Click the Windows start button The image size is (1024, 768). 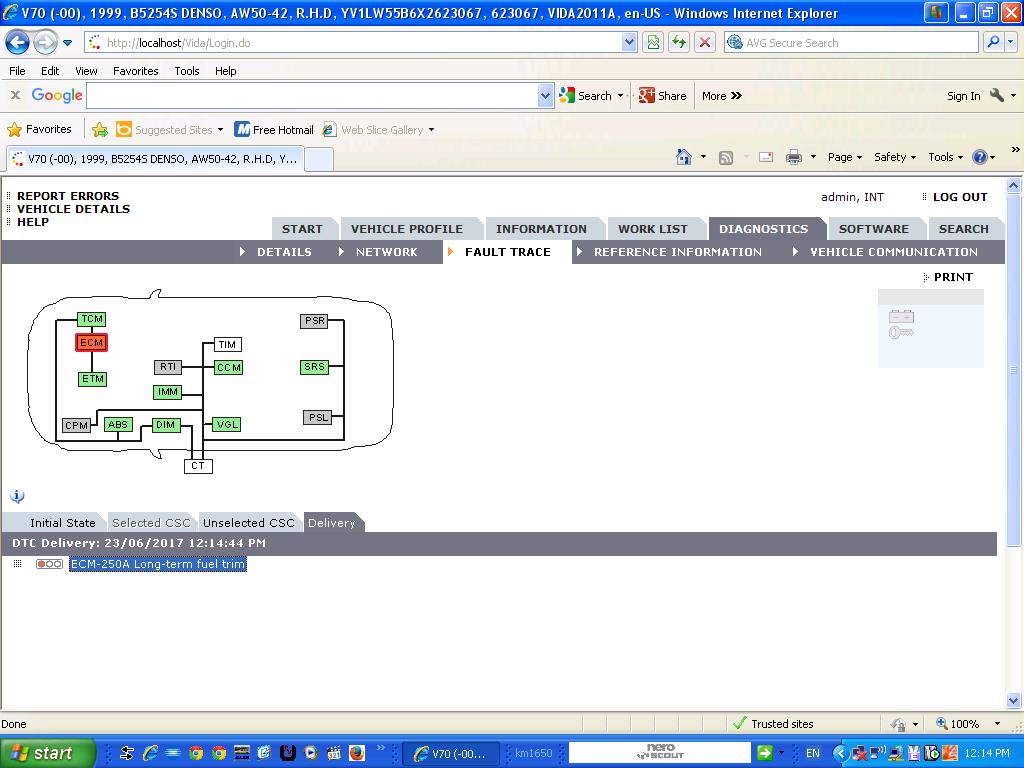(47, 753)
